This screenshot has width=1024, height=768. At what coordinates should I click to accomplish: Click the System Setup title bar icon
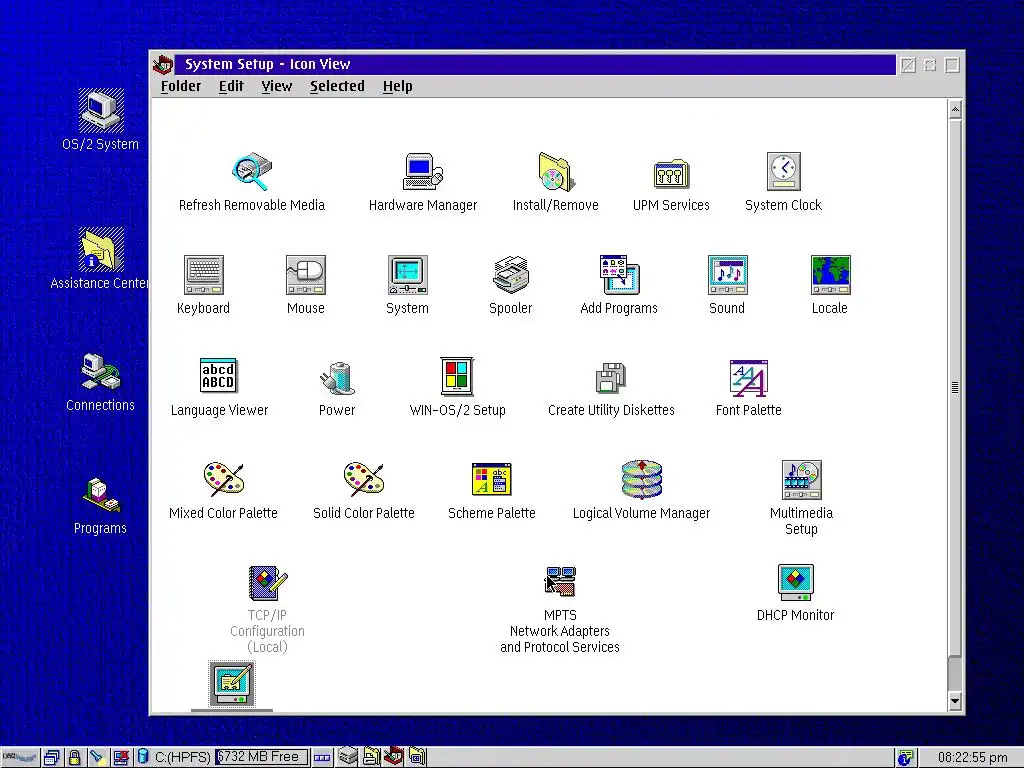click(x=163, y=65)
